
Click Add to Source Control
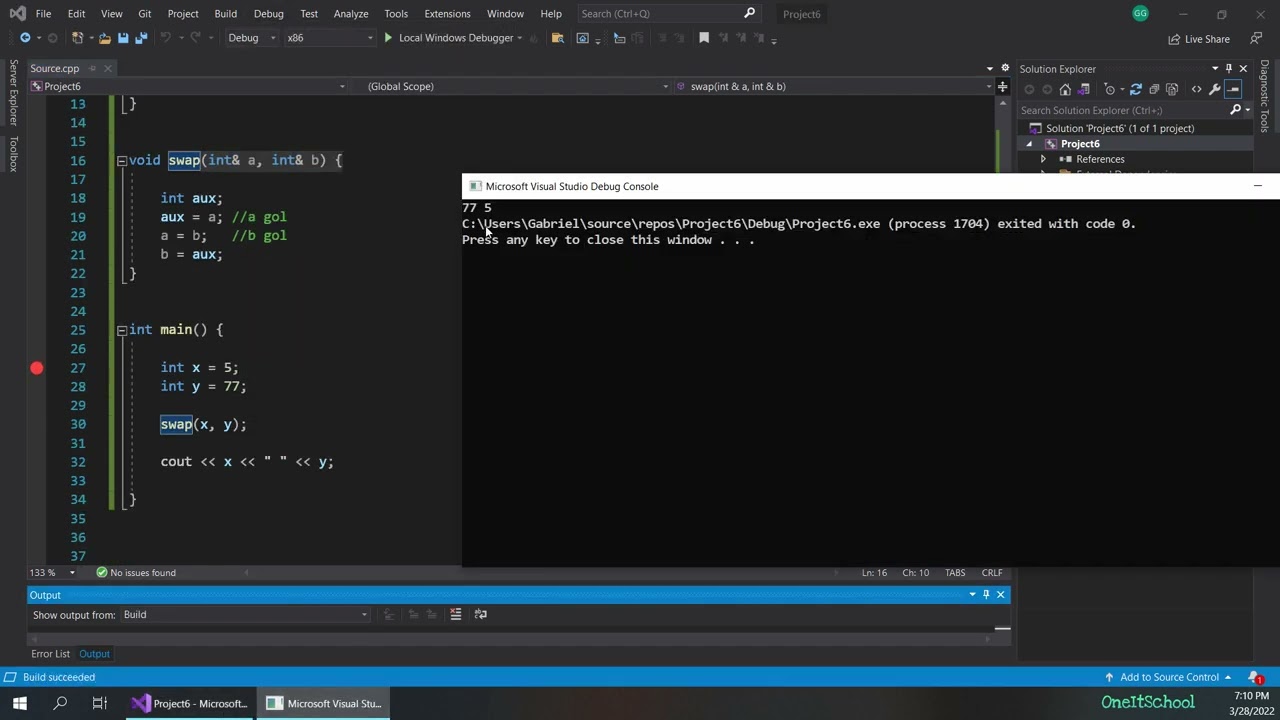[x=1169, y=677]
